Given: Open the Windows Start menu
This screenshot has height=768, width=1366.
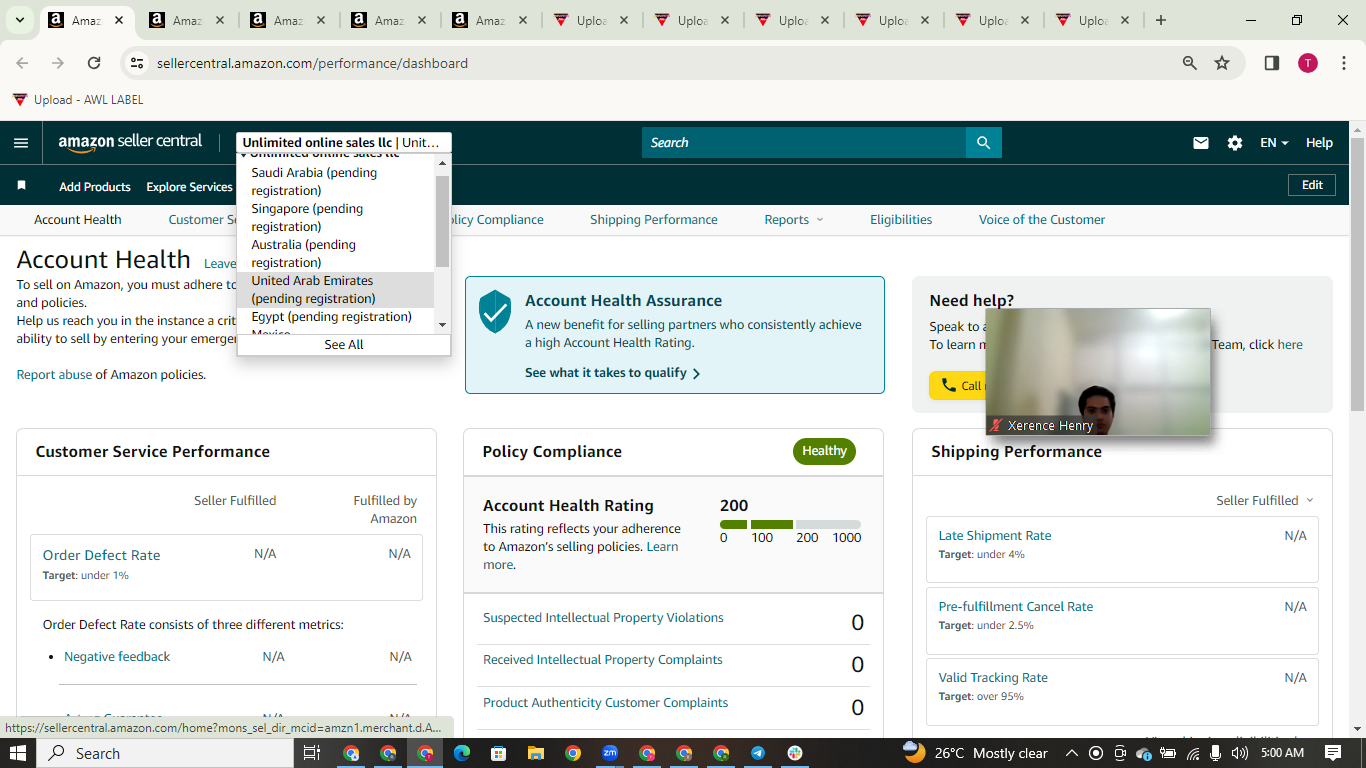Looking at the screenshot, I should [18, 753].
